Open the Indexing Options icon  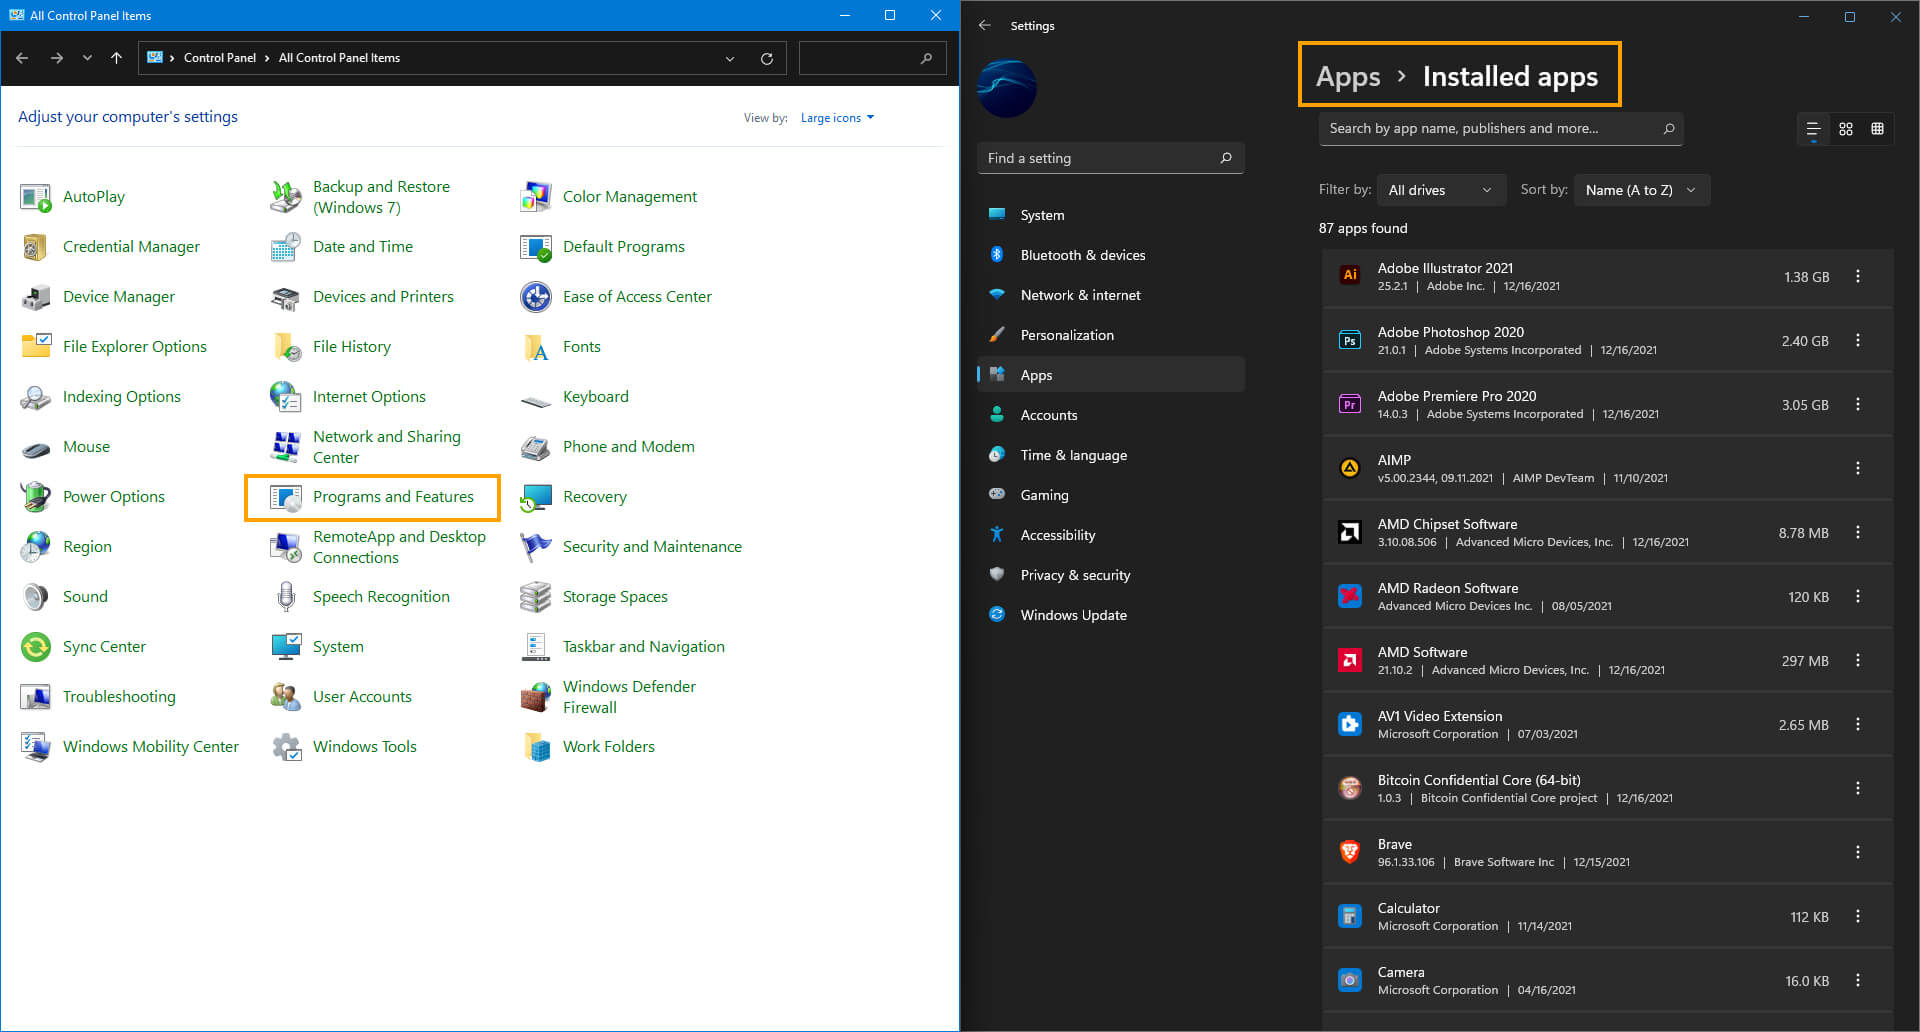pyautogui.click(x=36, y=397)
